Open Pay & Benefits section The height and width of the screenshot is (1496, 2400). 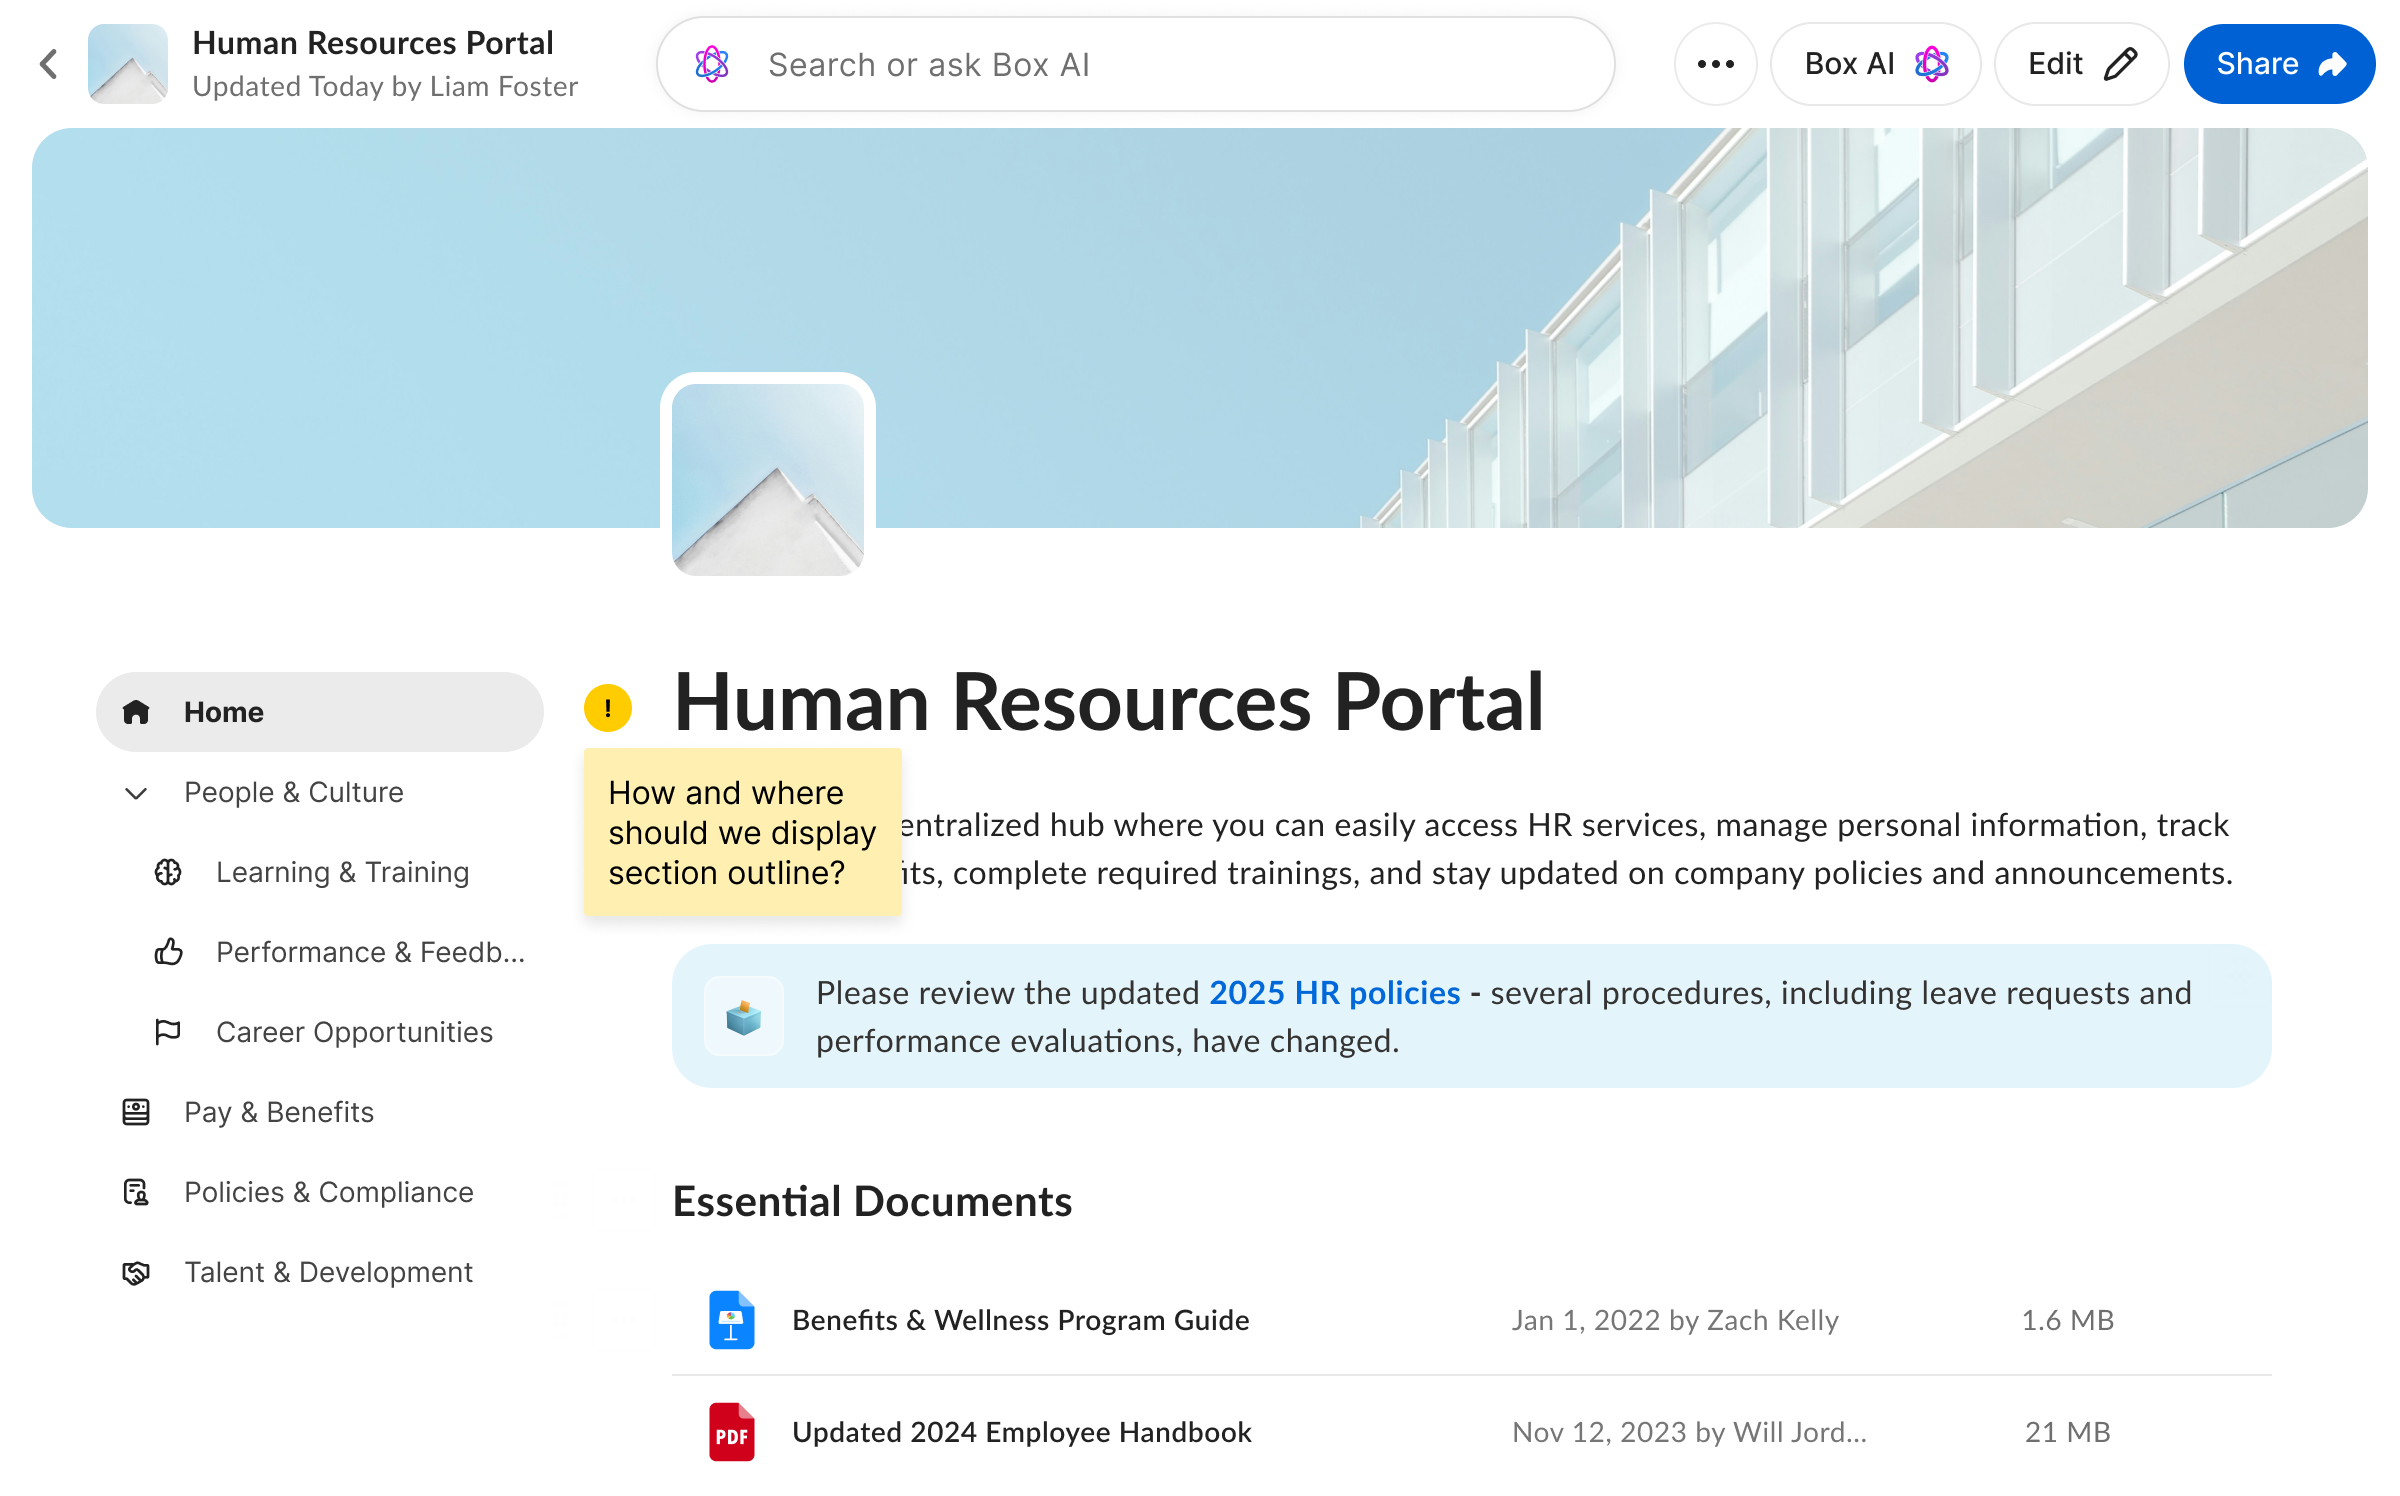tap(279, 1112)
